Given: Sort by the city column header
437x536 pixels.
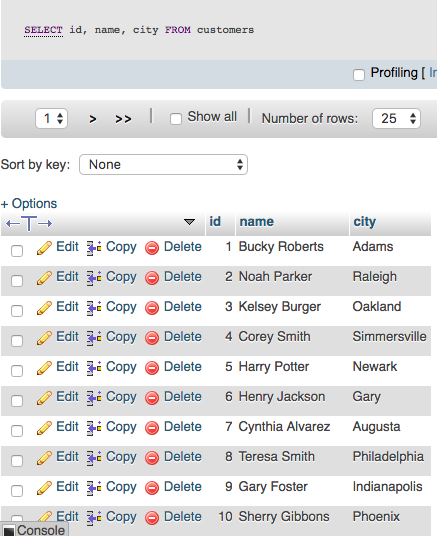Looking at the screenshot, I should pyautogui.click(x=365, y=222).
